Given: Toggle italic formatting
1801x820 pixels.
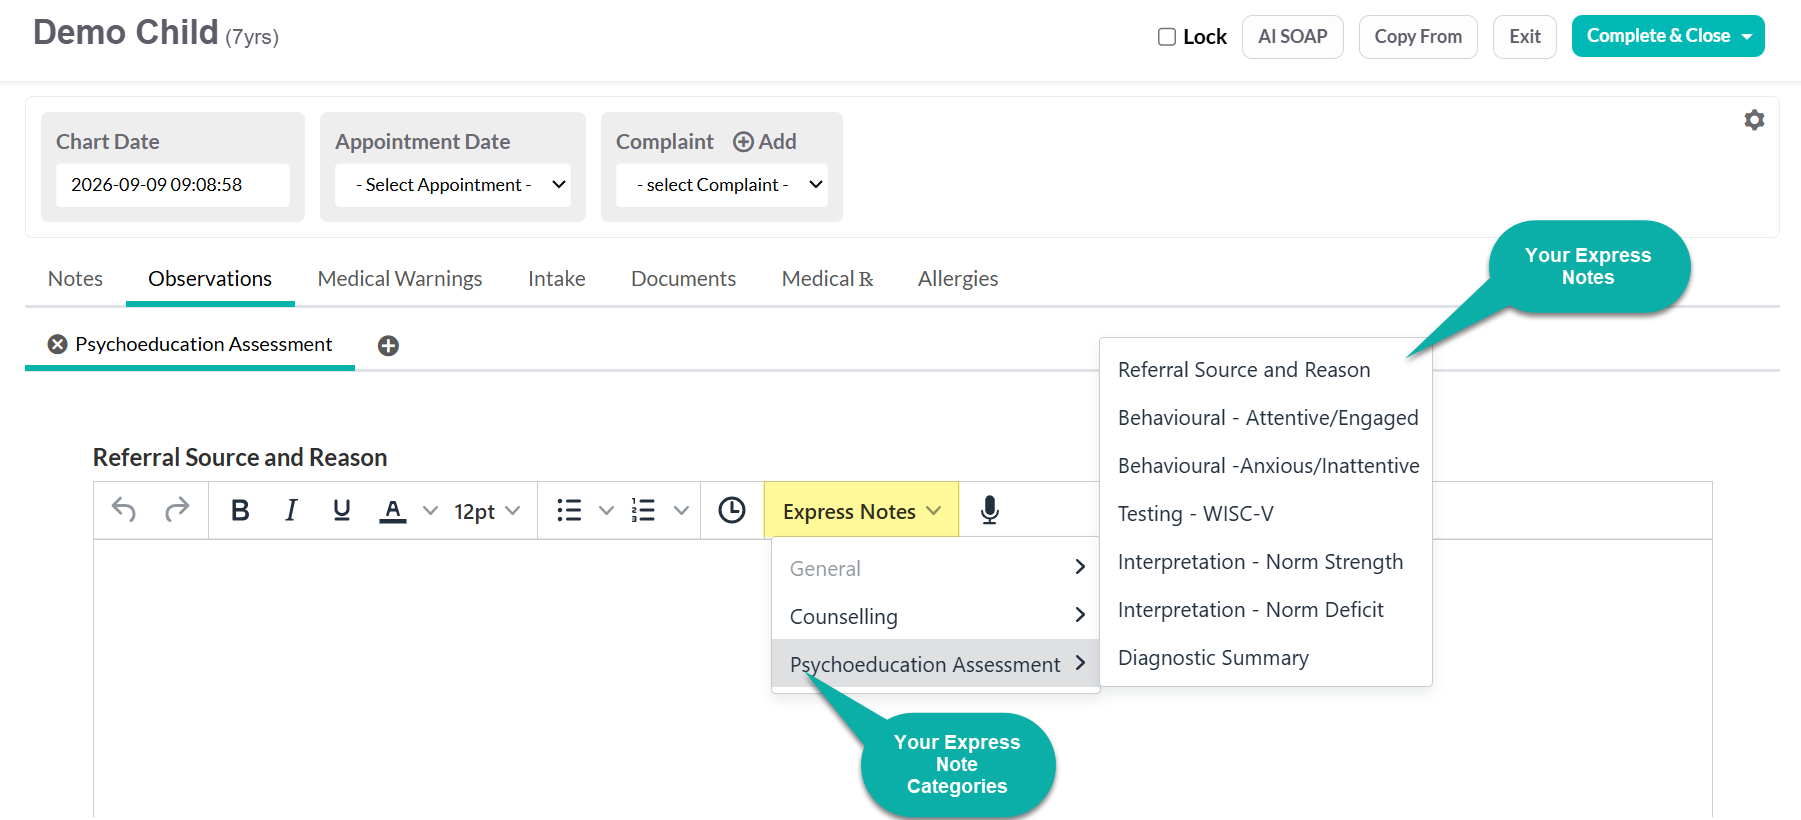Looking at the screenshot, I should tap(291, 510).
